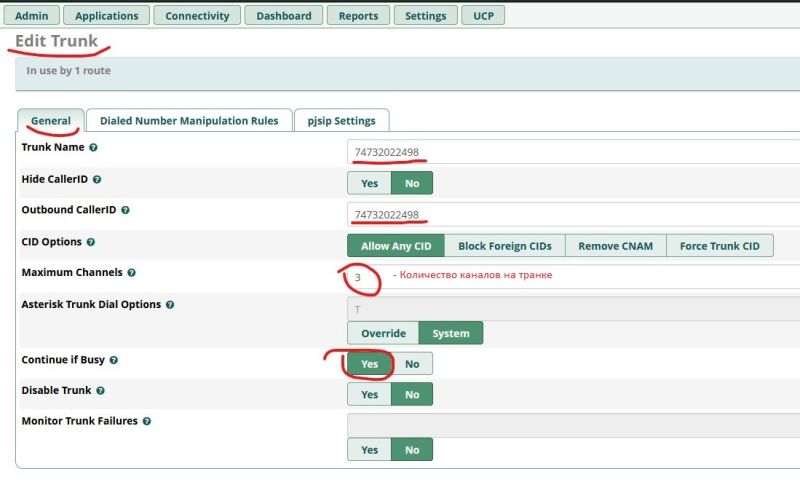Open help icon next to CID Options
Viewport: 800px width, 485px height.
pyautogui.click(x=91, y=242)
